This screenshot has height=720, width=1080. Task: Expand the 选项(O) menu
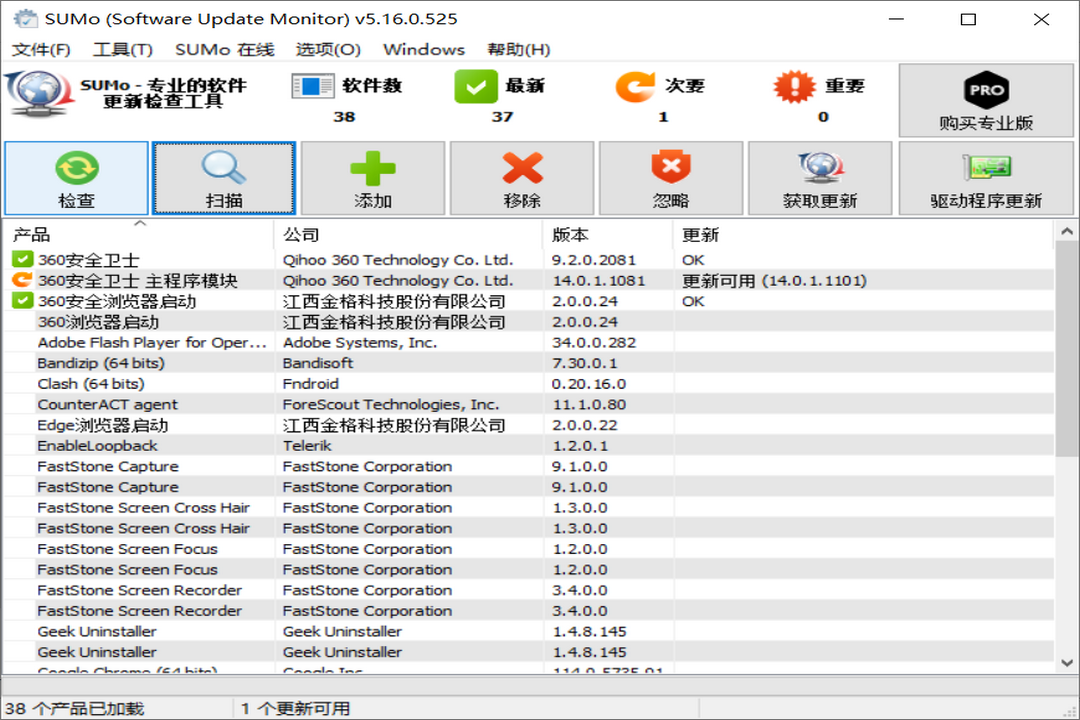point(328,50)
